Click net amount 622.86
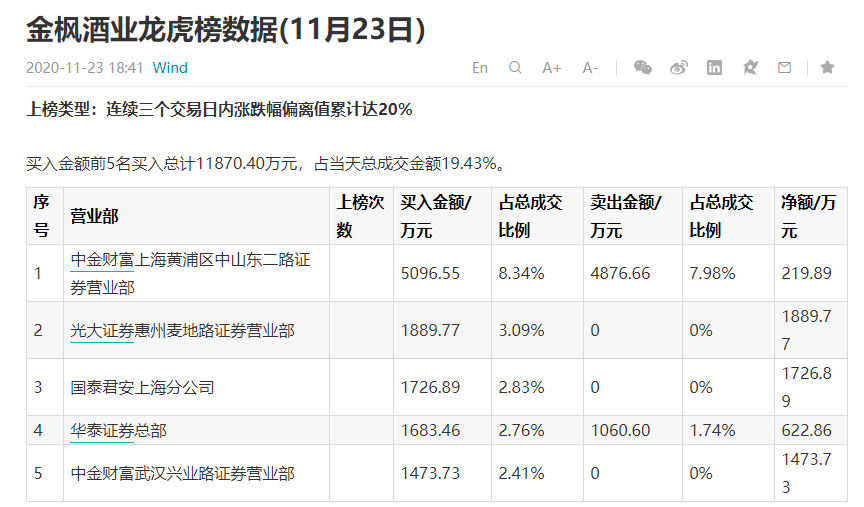The image size is (864, 507). [806, 430]
